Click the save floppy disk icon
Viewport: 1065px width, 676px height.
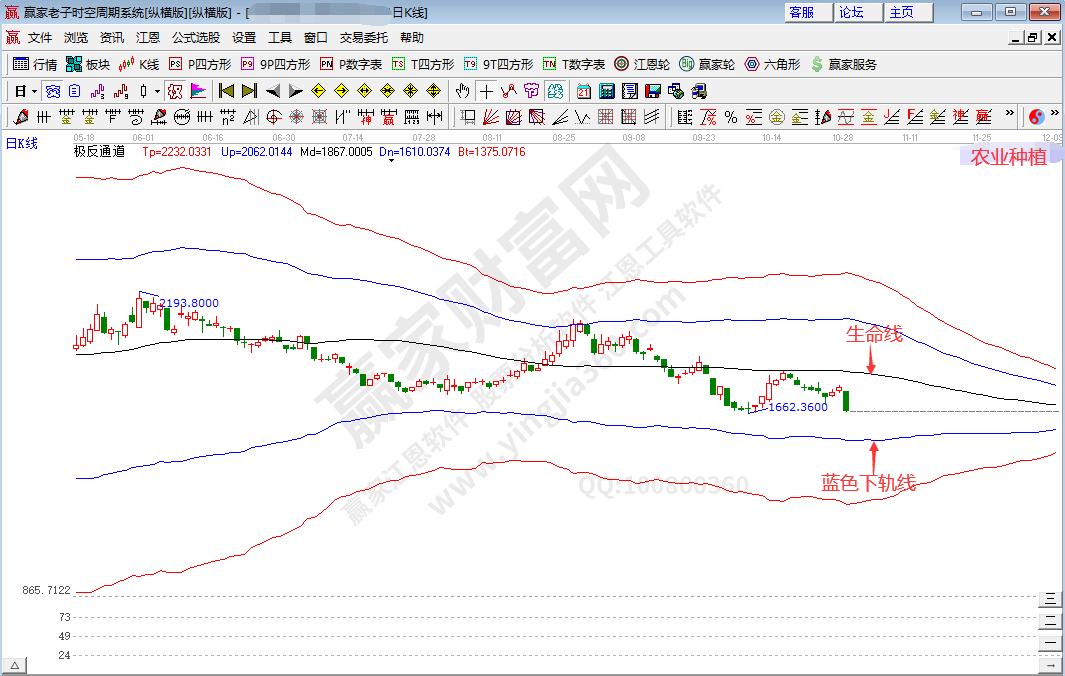pos(653,91)
